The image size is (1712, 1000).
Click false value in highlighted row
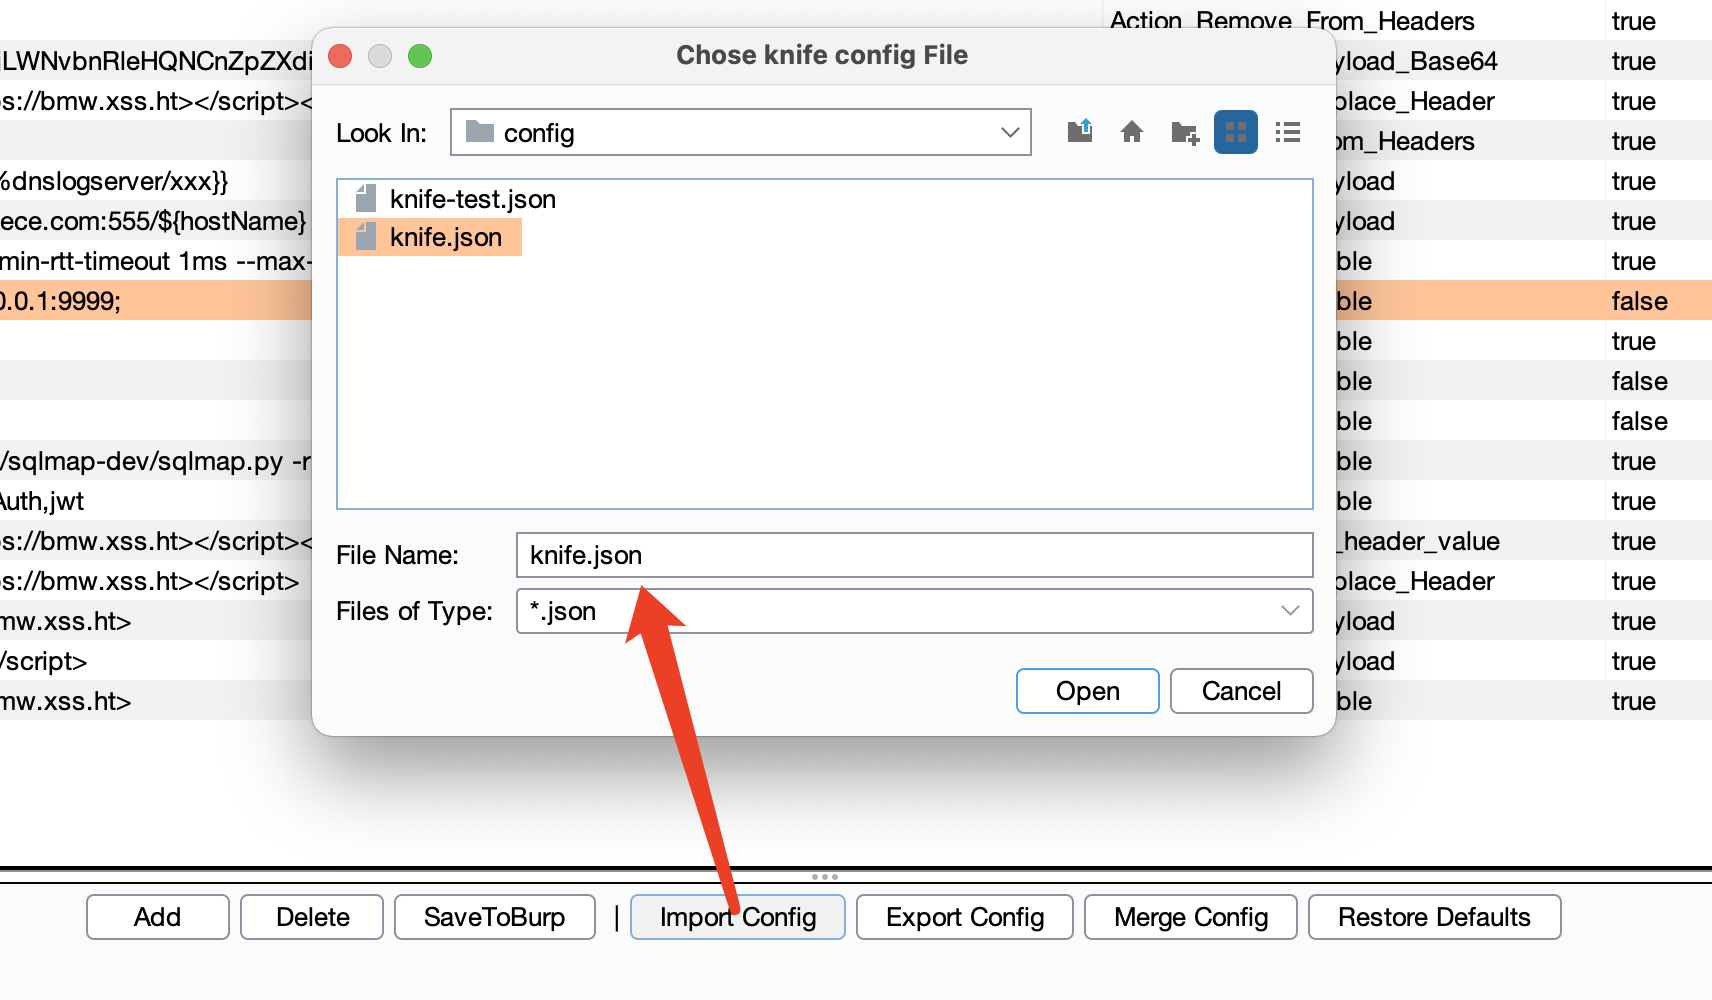coord(1640,301)
